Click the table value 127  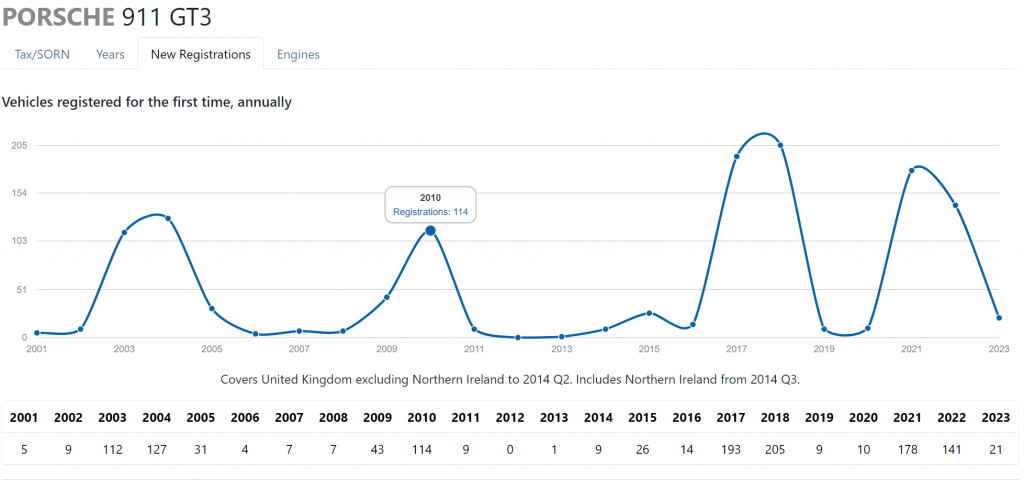155,450
